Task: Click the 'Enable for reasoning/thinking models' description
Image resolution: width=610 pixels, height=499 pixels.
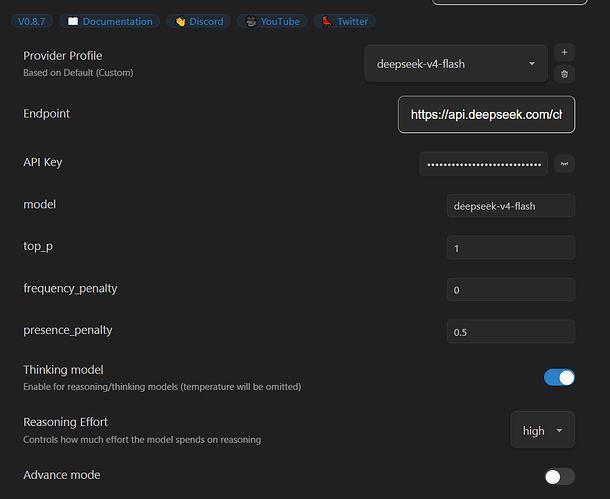Action: tap(162, 387)
